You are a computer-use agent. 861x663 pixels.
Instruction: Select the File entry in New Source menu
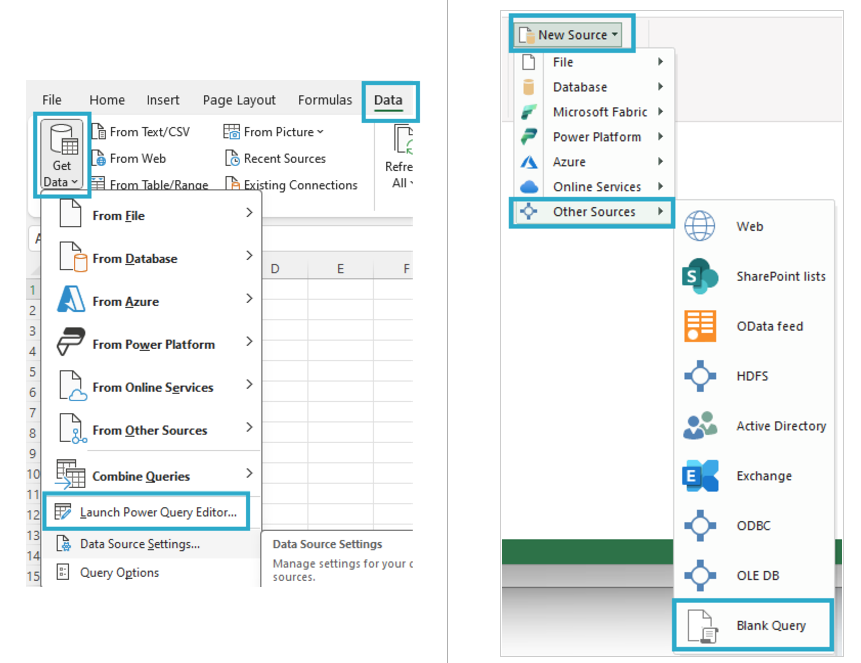click(x=594, y=62)
